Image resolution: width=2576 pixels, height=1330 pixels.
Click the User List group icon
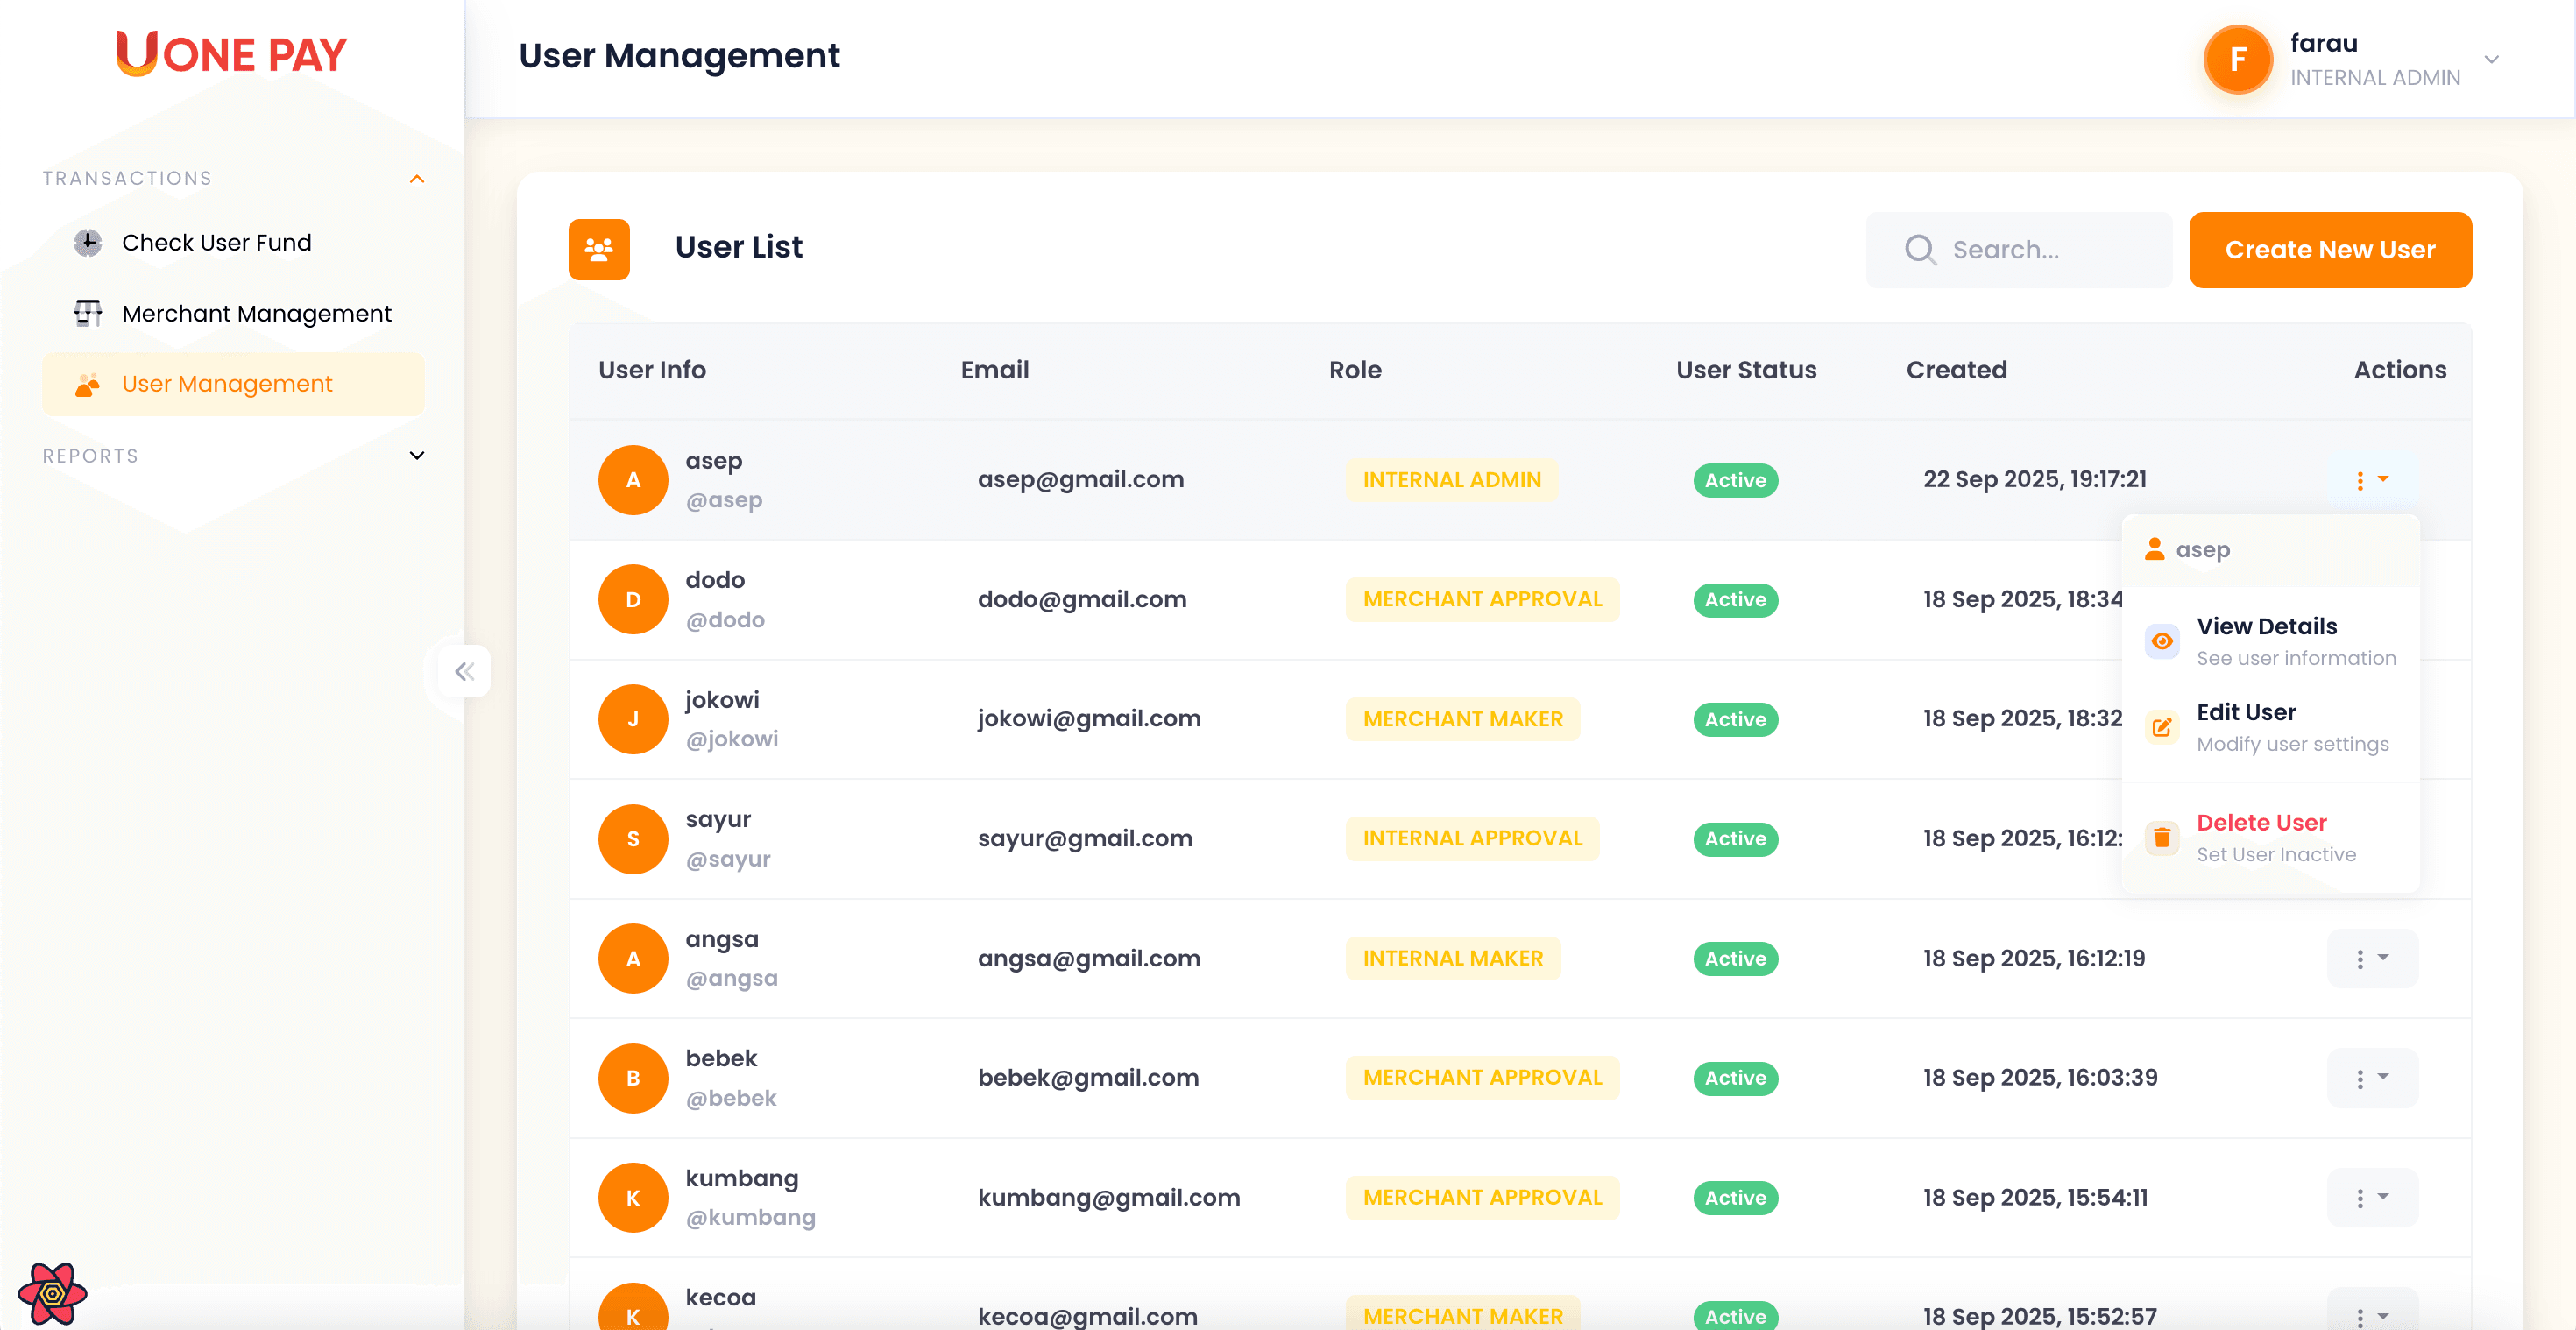[599, 249]
